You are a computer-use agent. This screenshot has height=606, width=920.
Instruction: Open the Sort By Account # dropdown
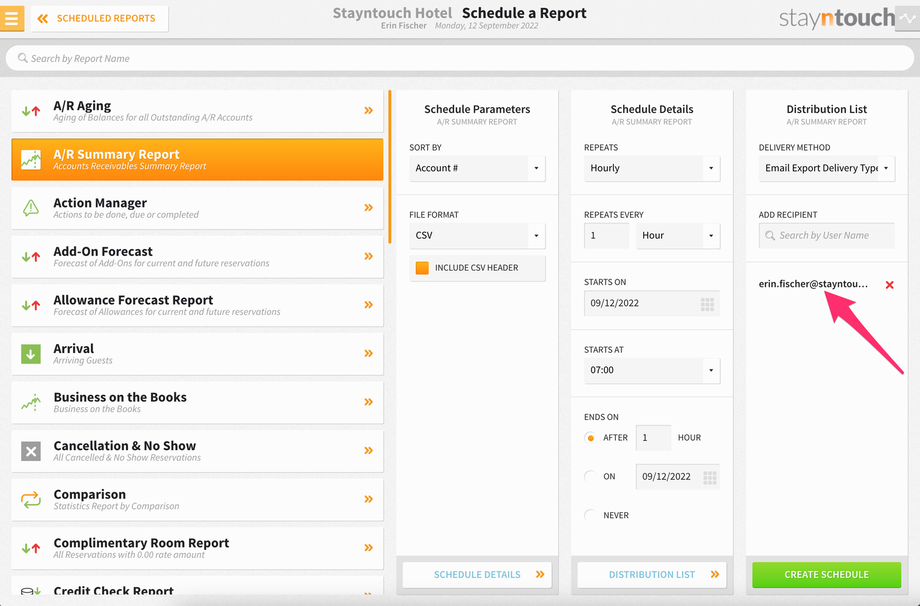(477, 168)
